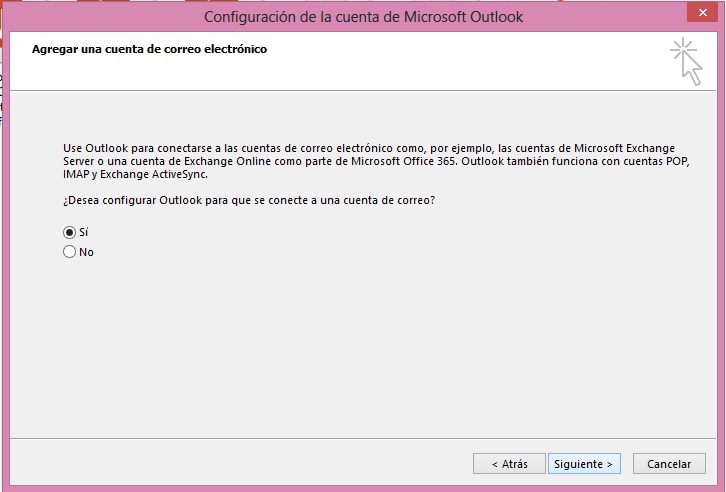This screenshot has width=726, height=492.
Task: Click the wizard cursor icon in header
Action: click(x=686, y=61)
